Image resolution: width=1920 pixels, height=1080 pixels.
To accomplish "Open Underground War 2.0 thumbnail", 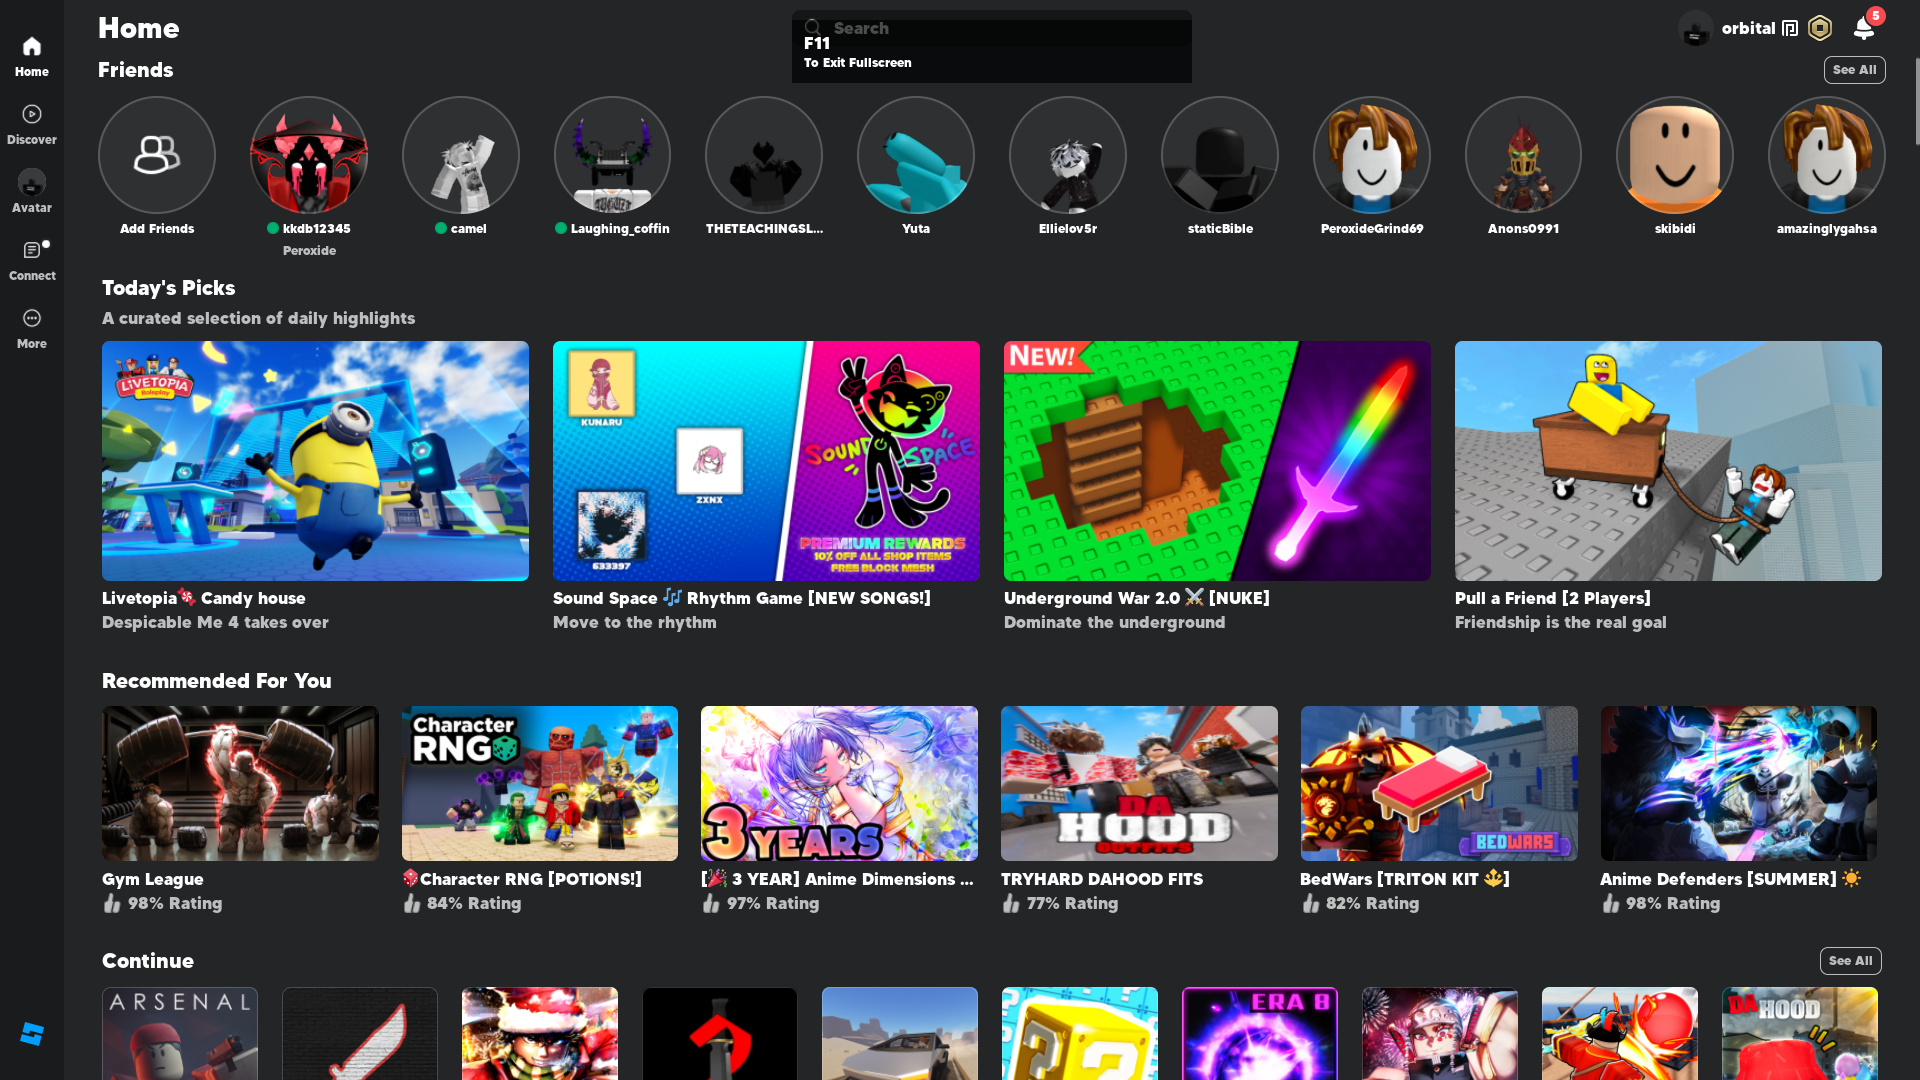I will 1217,461.
